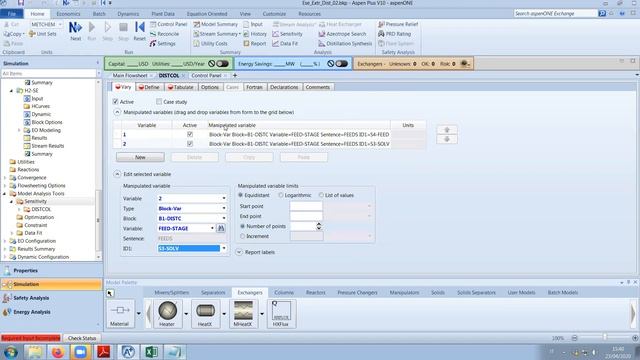Click the Stop run icon
This screenshot has width=640, height=360.
click(123, 27)
